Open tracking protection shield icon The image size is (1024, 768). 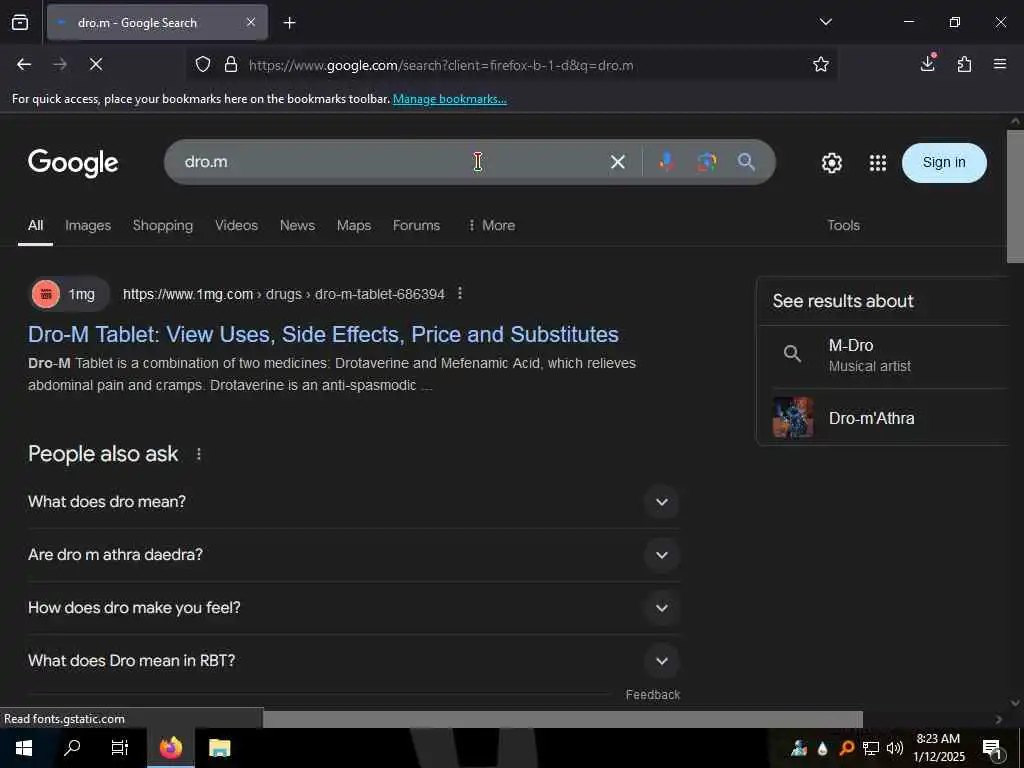point(203,65)
